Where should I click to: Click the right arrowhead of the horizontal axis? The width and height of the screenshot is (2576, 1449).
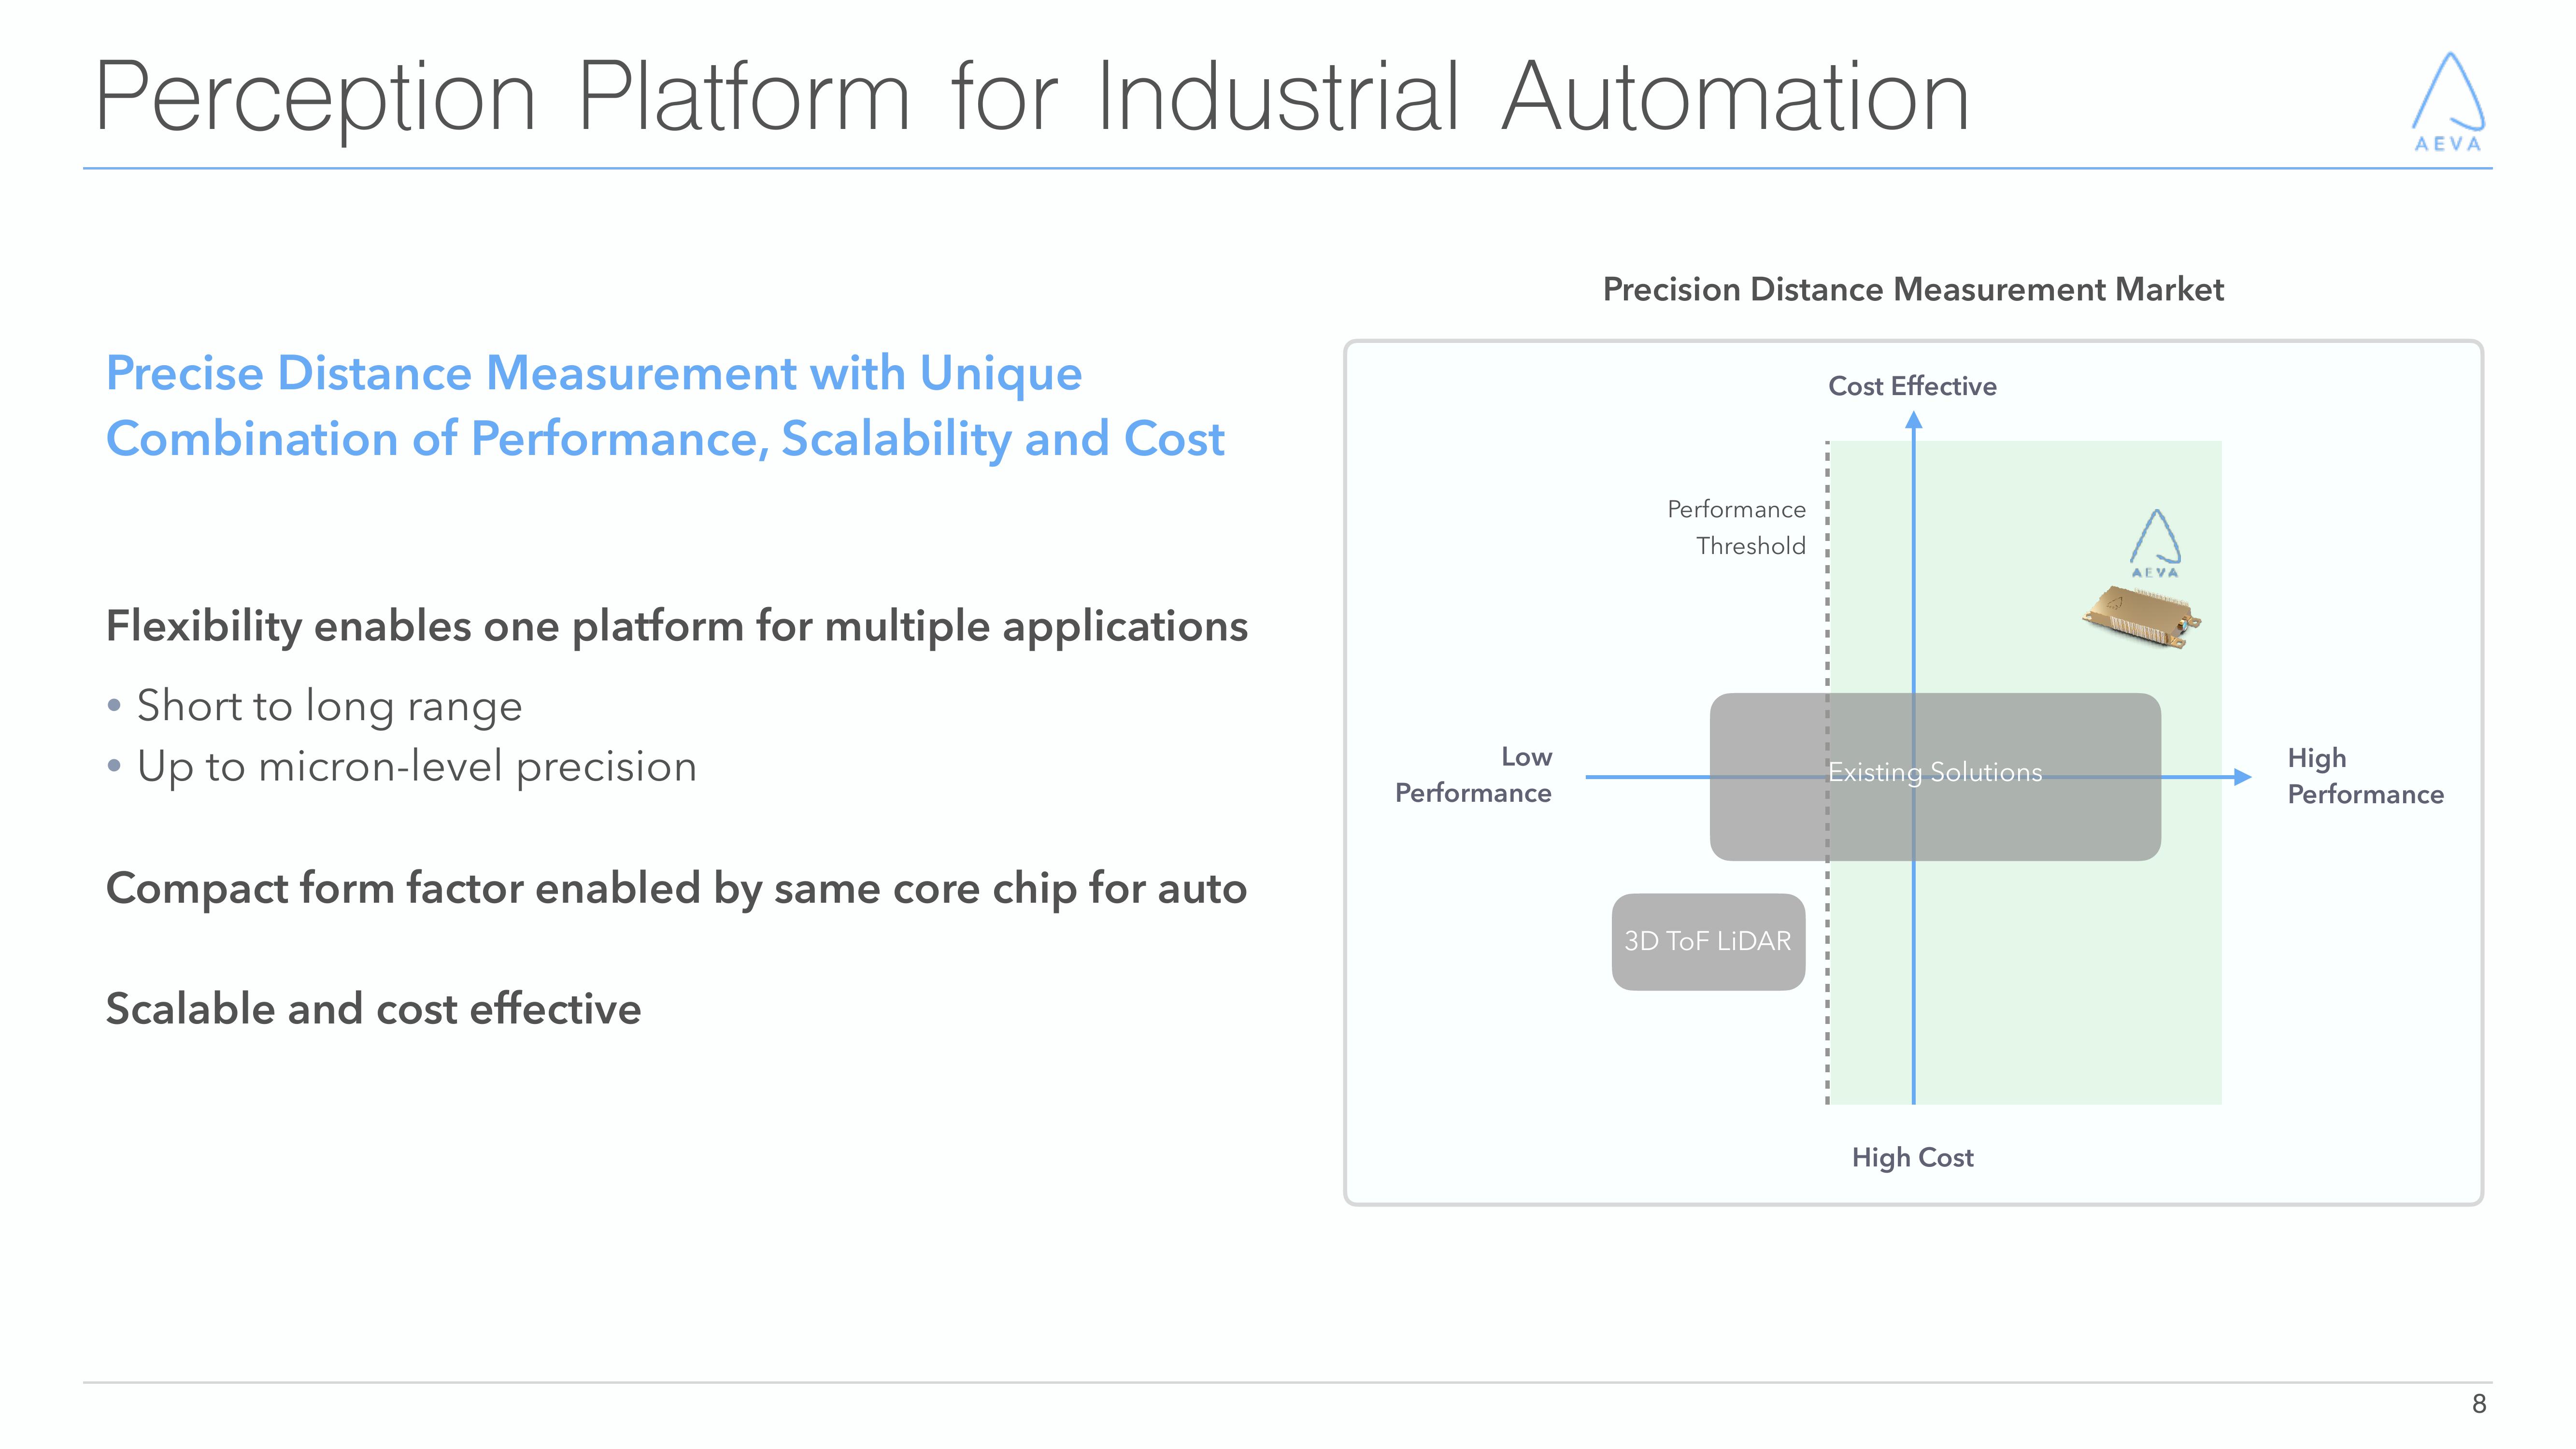tap(2242, 777)
